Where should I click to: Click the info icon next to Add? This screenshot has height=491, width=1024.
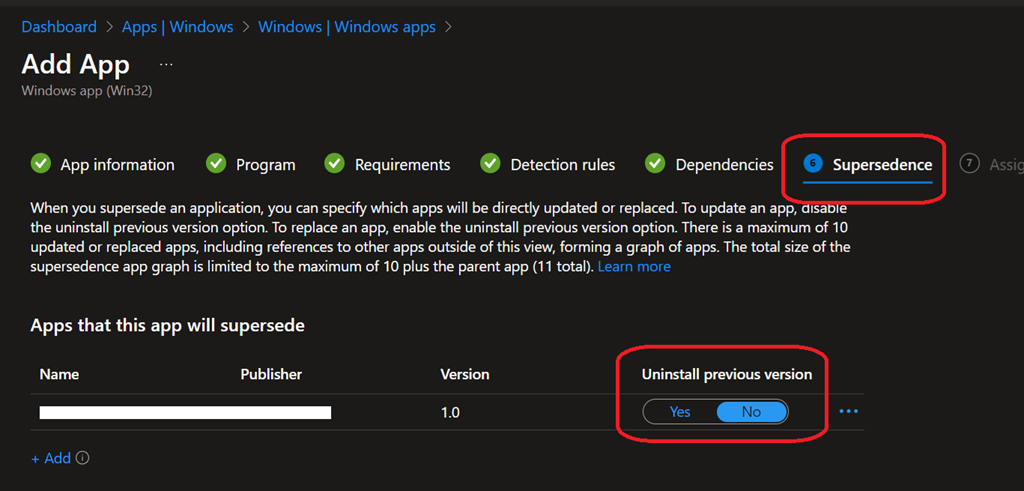point(83,458)
